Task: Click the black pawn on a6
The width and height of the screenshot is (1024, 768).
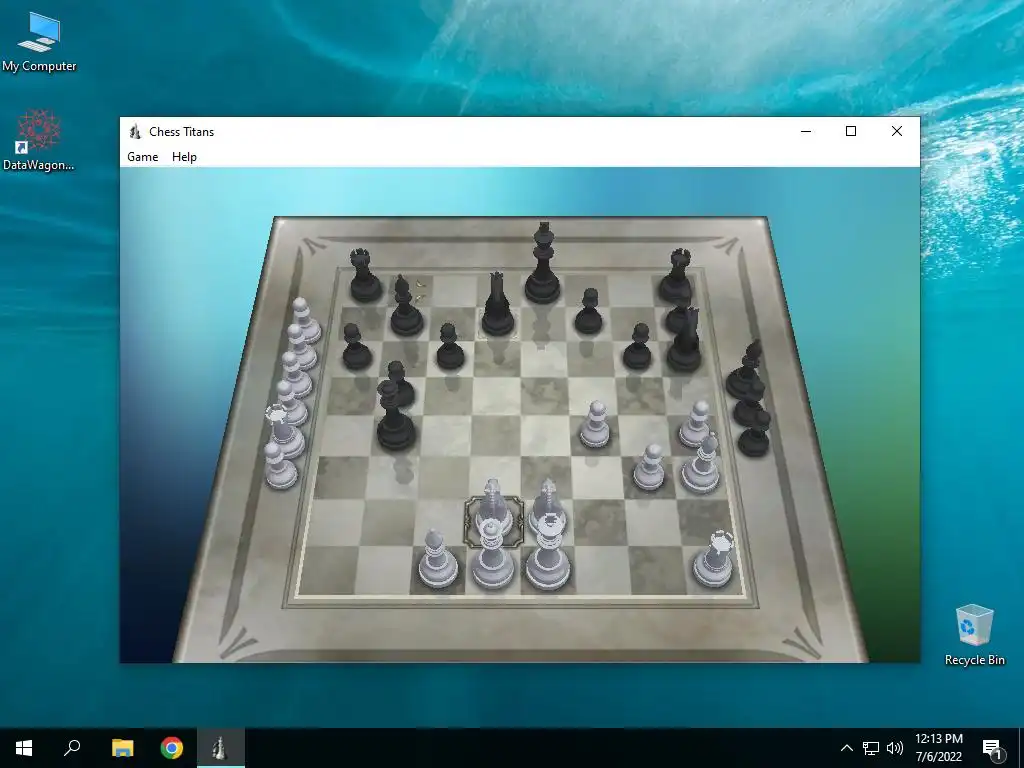Action: pyautogui.click(x=356, y=347)
